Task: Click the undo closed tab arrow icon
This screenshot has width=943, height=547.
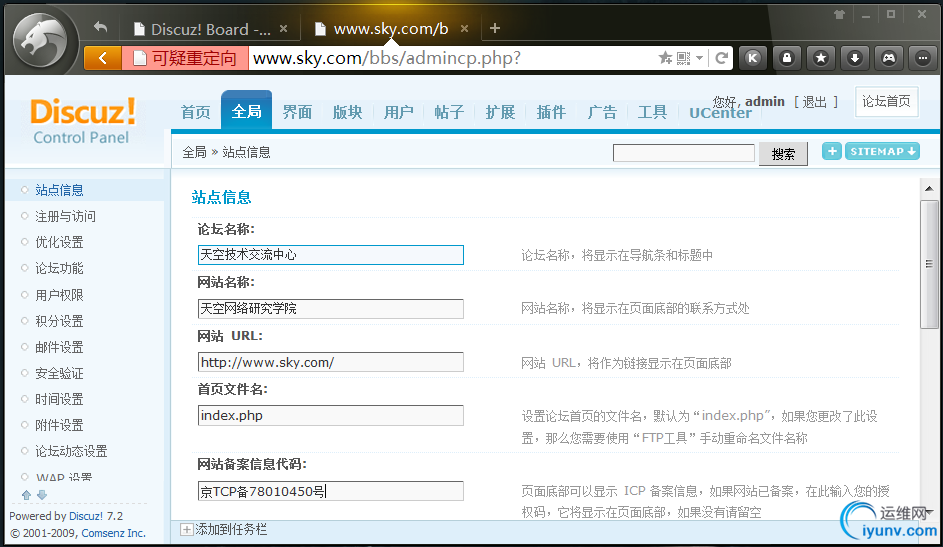Action: pyautogui.click(x=100, y=28)
